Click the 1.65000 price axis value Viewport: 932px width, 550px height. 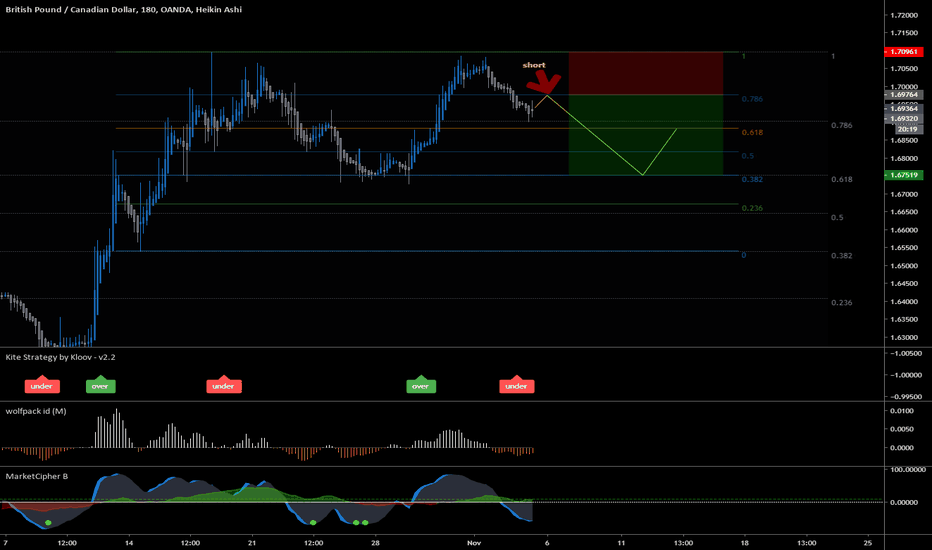tap(905, 266)
